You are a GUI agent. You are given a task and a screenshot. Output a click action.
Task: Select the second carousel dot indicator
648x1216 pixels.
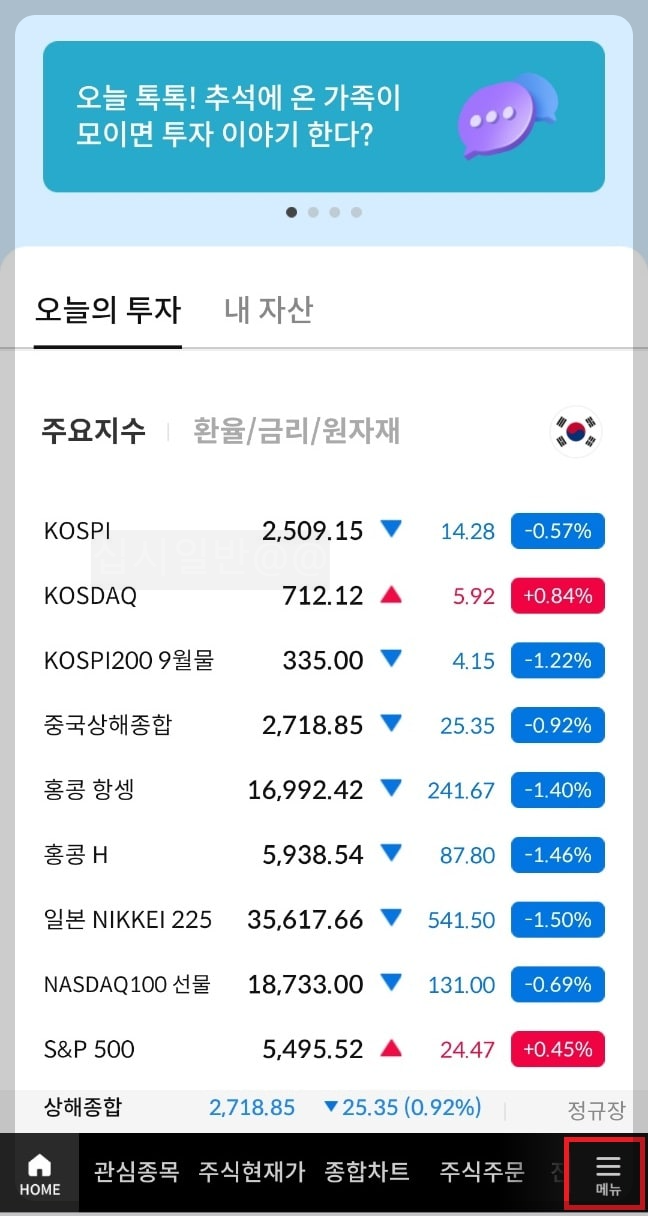coord(313,212)
